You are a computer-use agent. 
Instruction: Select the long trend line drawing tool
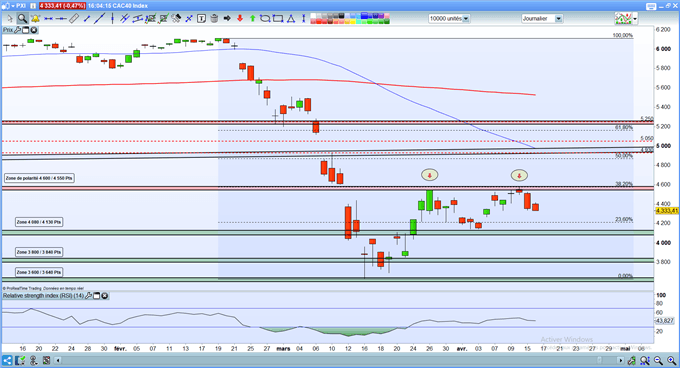100,18
